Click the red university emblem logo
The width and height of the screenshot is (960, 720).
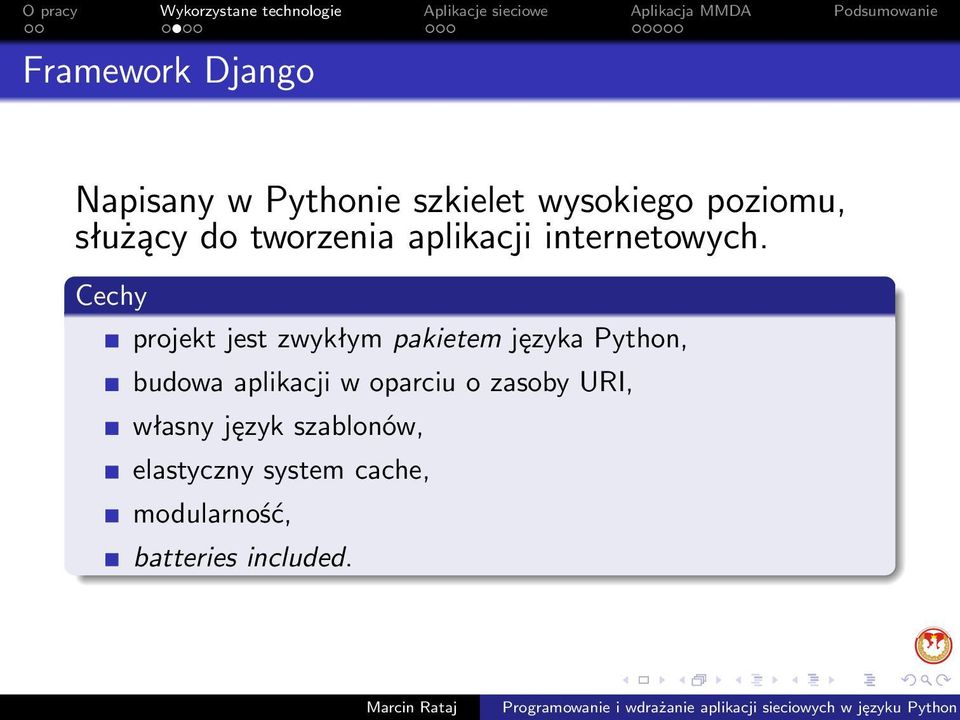tap(933, 645)
